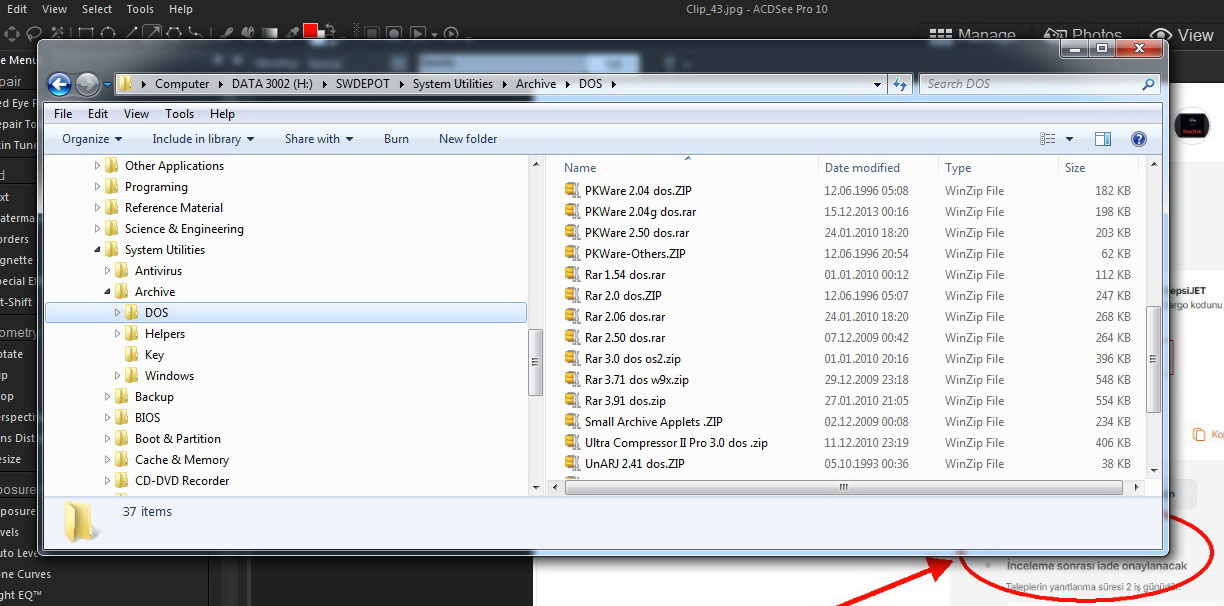Select the Rectangle tool in ACDSee toolbar
Screen dimensions: 1224x606
pos(85,33)
